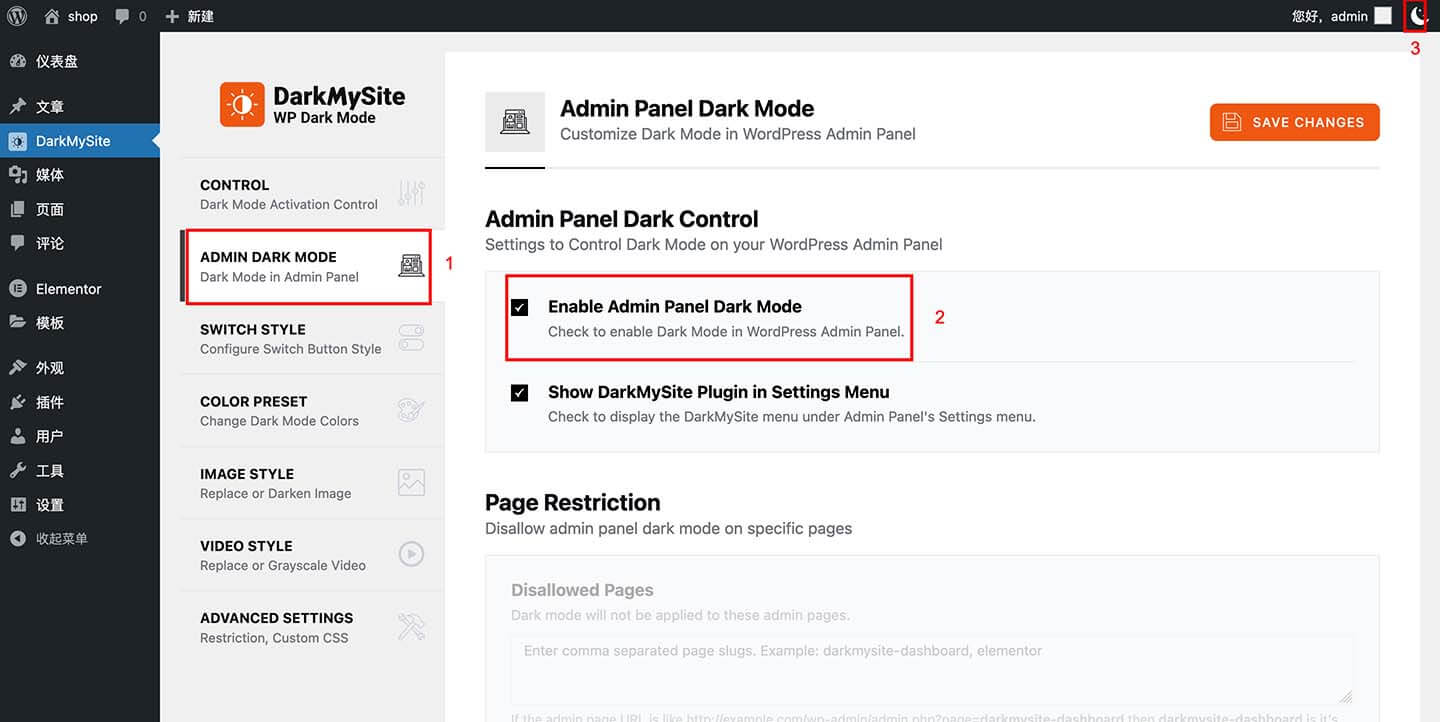Click the play icon in VIDEO STYLE row
The image size is (1440, 722).
coord(411,554)
